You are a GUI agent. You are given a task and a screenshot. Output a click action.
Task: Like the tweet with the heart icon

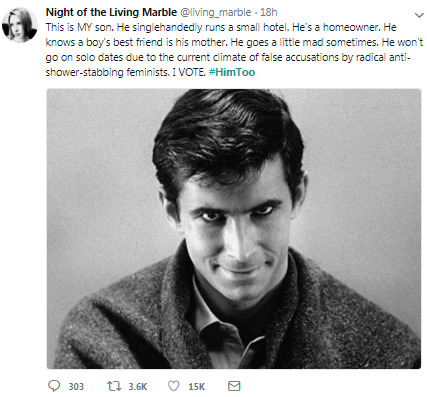point(173,386)
